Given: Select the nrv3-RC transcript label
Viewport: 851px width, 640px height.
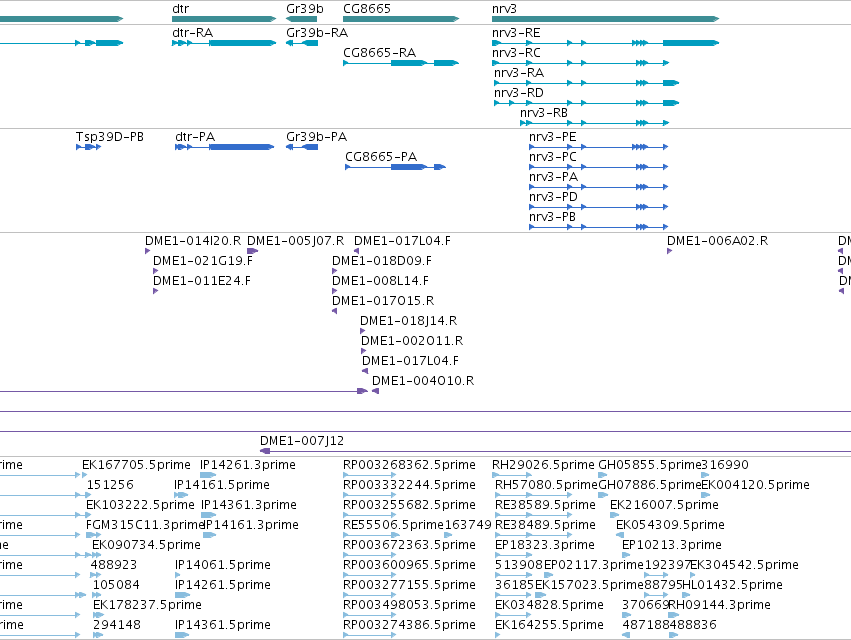Looking at the screenshot, I should pos(516,53).
